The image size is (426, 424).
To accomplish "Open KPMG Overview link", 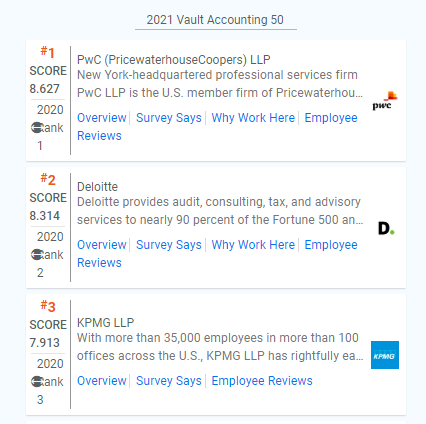I will point(102,381).
